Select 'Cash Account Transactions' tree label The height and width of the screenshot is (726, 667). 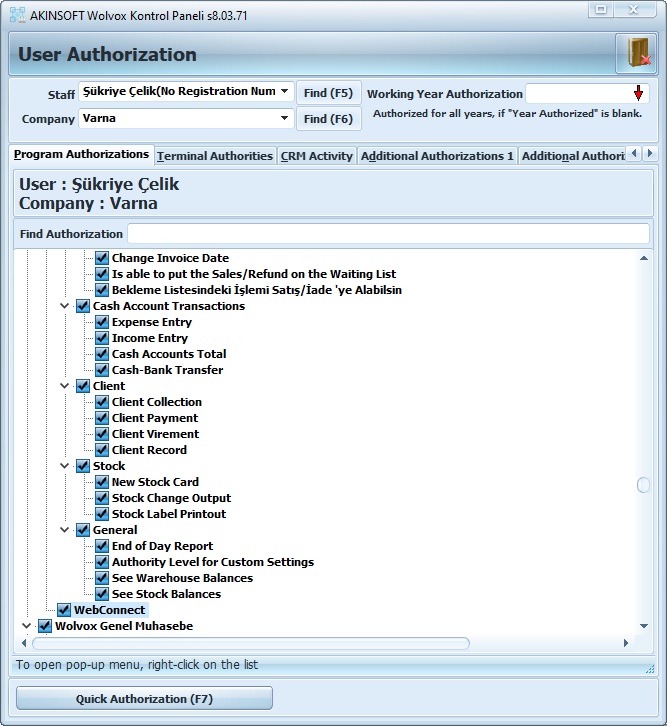click(x=168, y=306)
